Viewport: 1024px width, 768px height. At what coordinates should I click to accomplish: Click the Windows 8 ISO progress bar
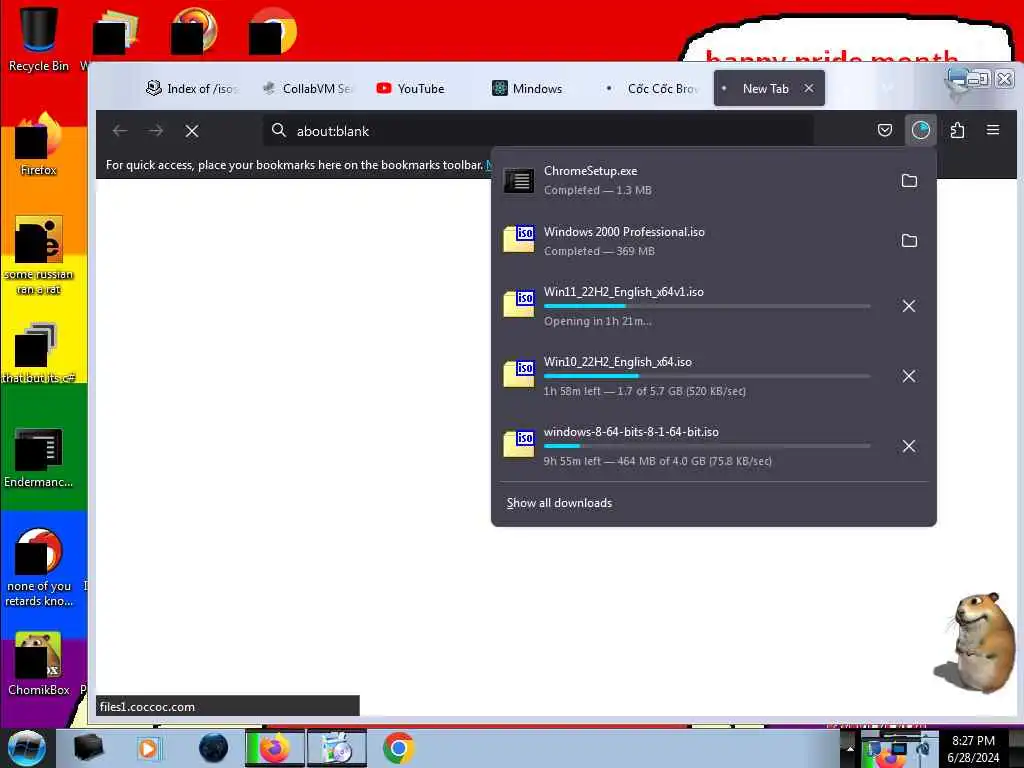click(707, 445)
